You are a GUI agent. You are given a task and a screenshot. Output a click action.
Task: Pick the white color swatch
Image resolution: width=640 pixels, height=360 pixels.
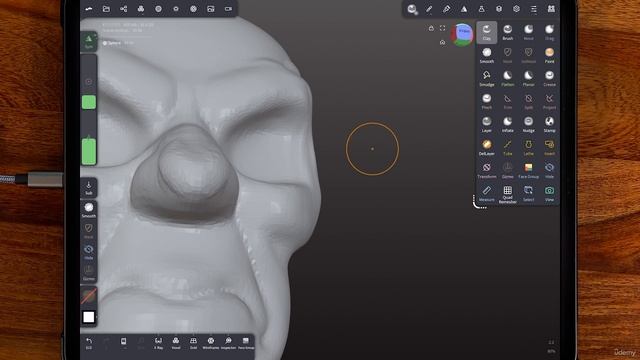point(89,317)
